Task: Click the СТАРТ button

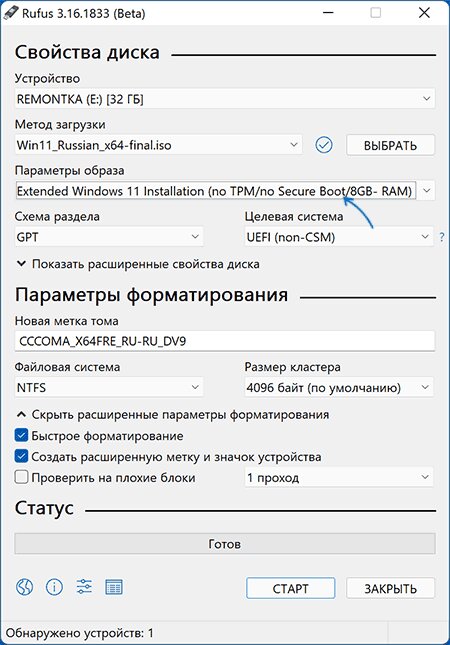Action: coord(290,588)
